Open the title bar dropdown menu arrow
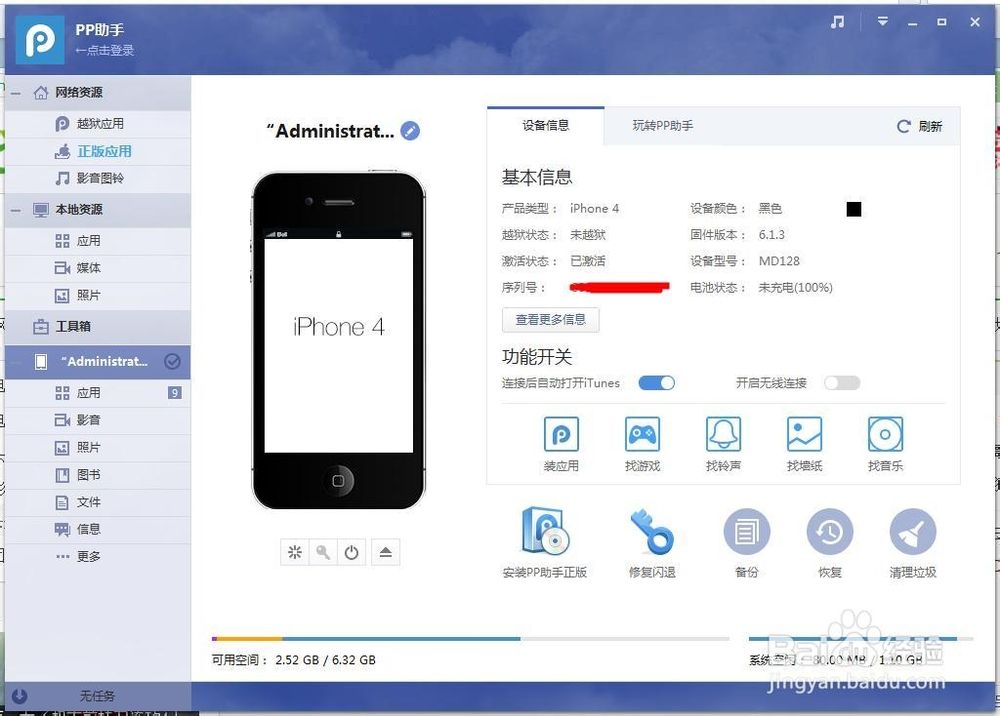Screen dimensions: 1000x716 point(883,22)
